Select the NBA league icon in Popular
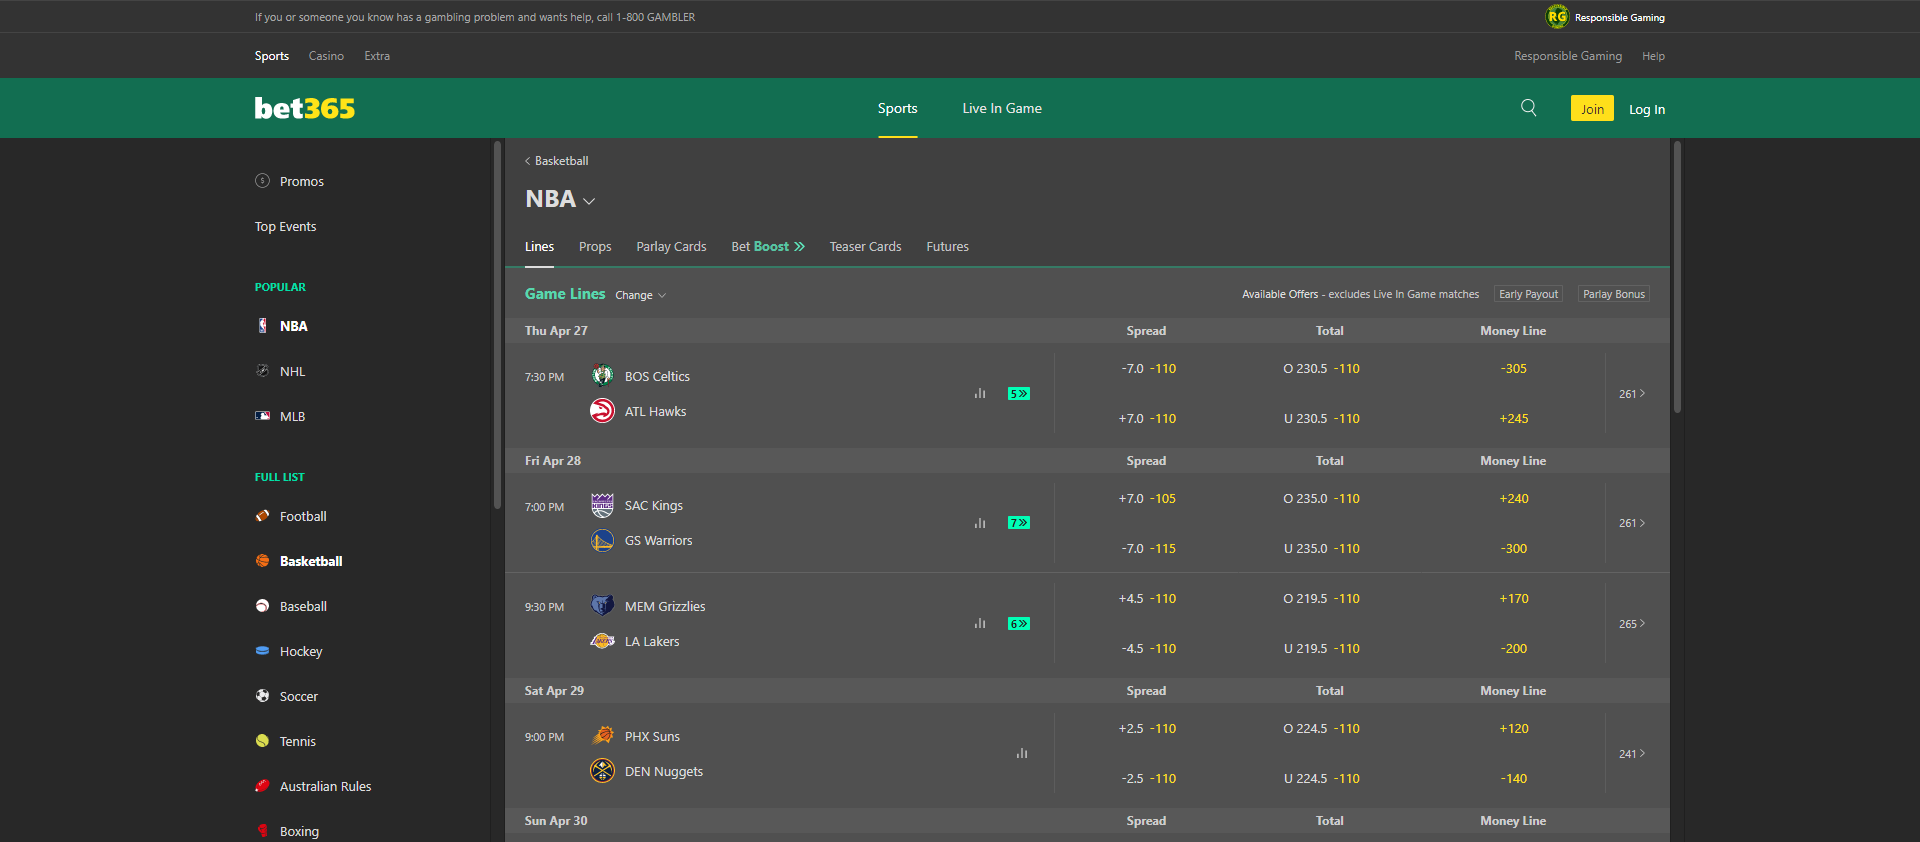The image size is (1920, 842). coord(262,326)
